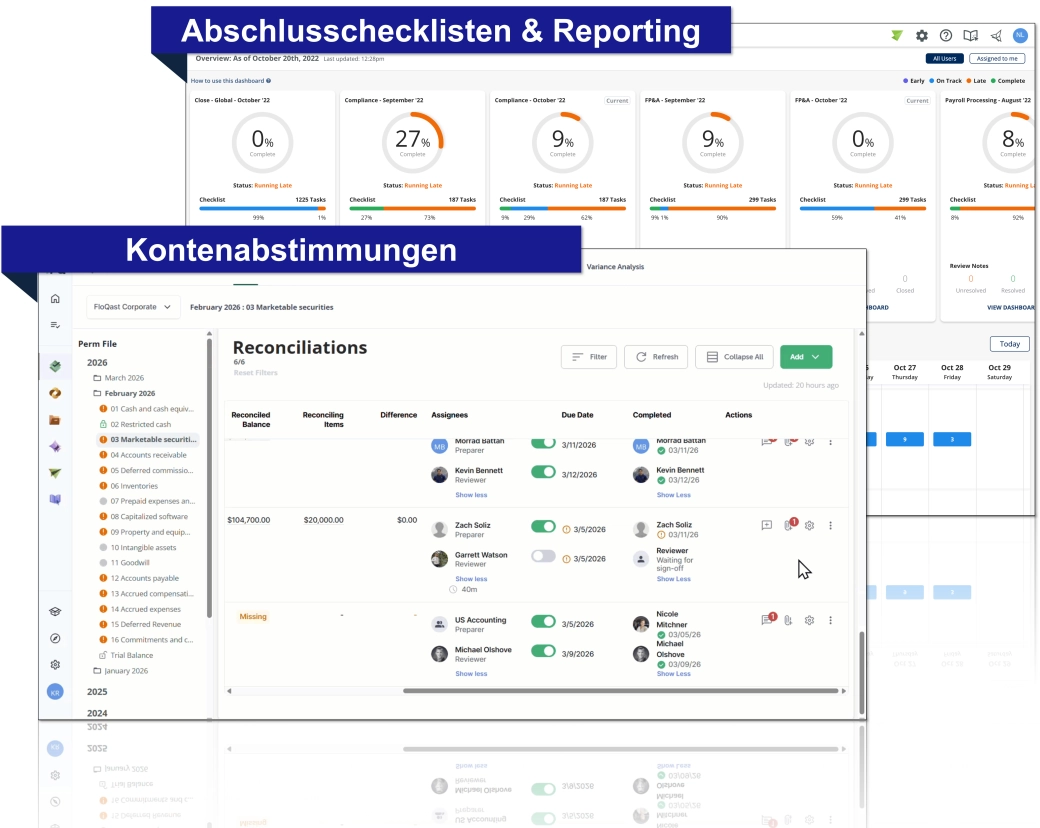The width and height of the screenshot is (1040, 828).
Task: Click Close Global October checklist progress bar
Action: pyautogui.click(x=263, y=208)
